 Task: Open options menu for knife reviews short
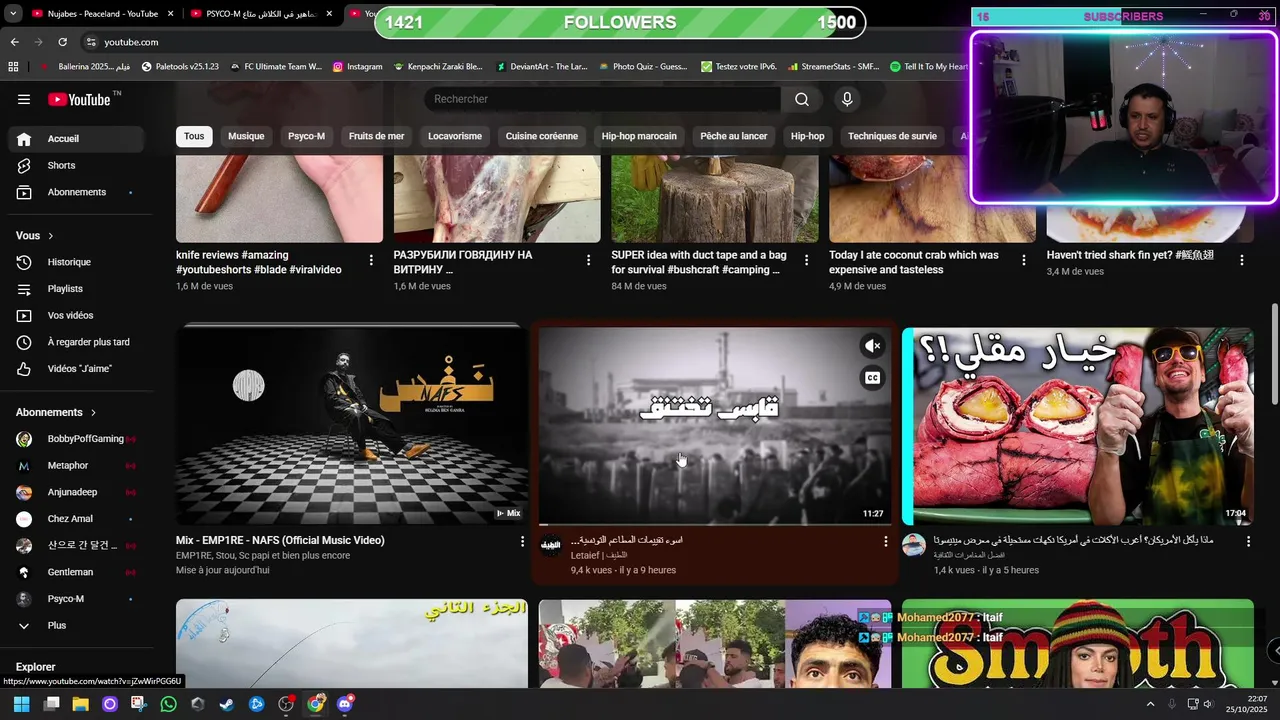tap(371, 260)
